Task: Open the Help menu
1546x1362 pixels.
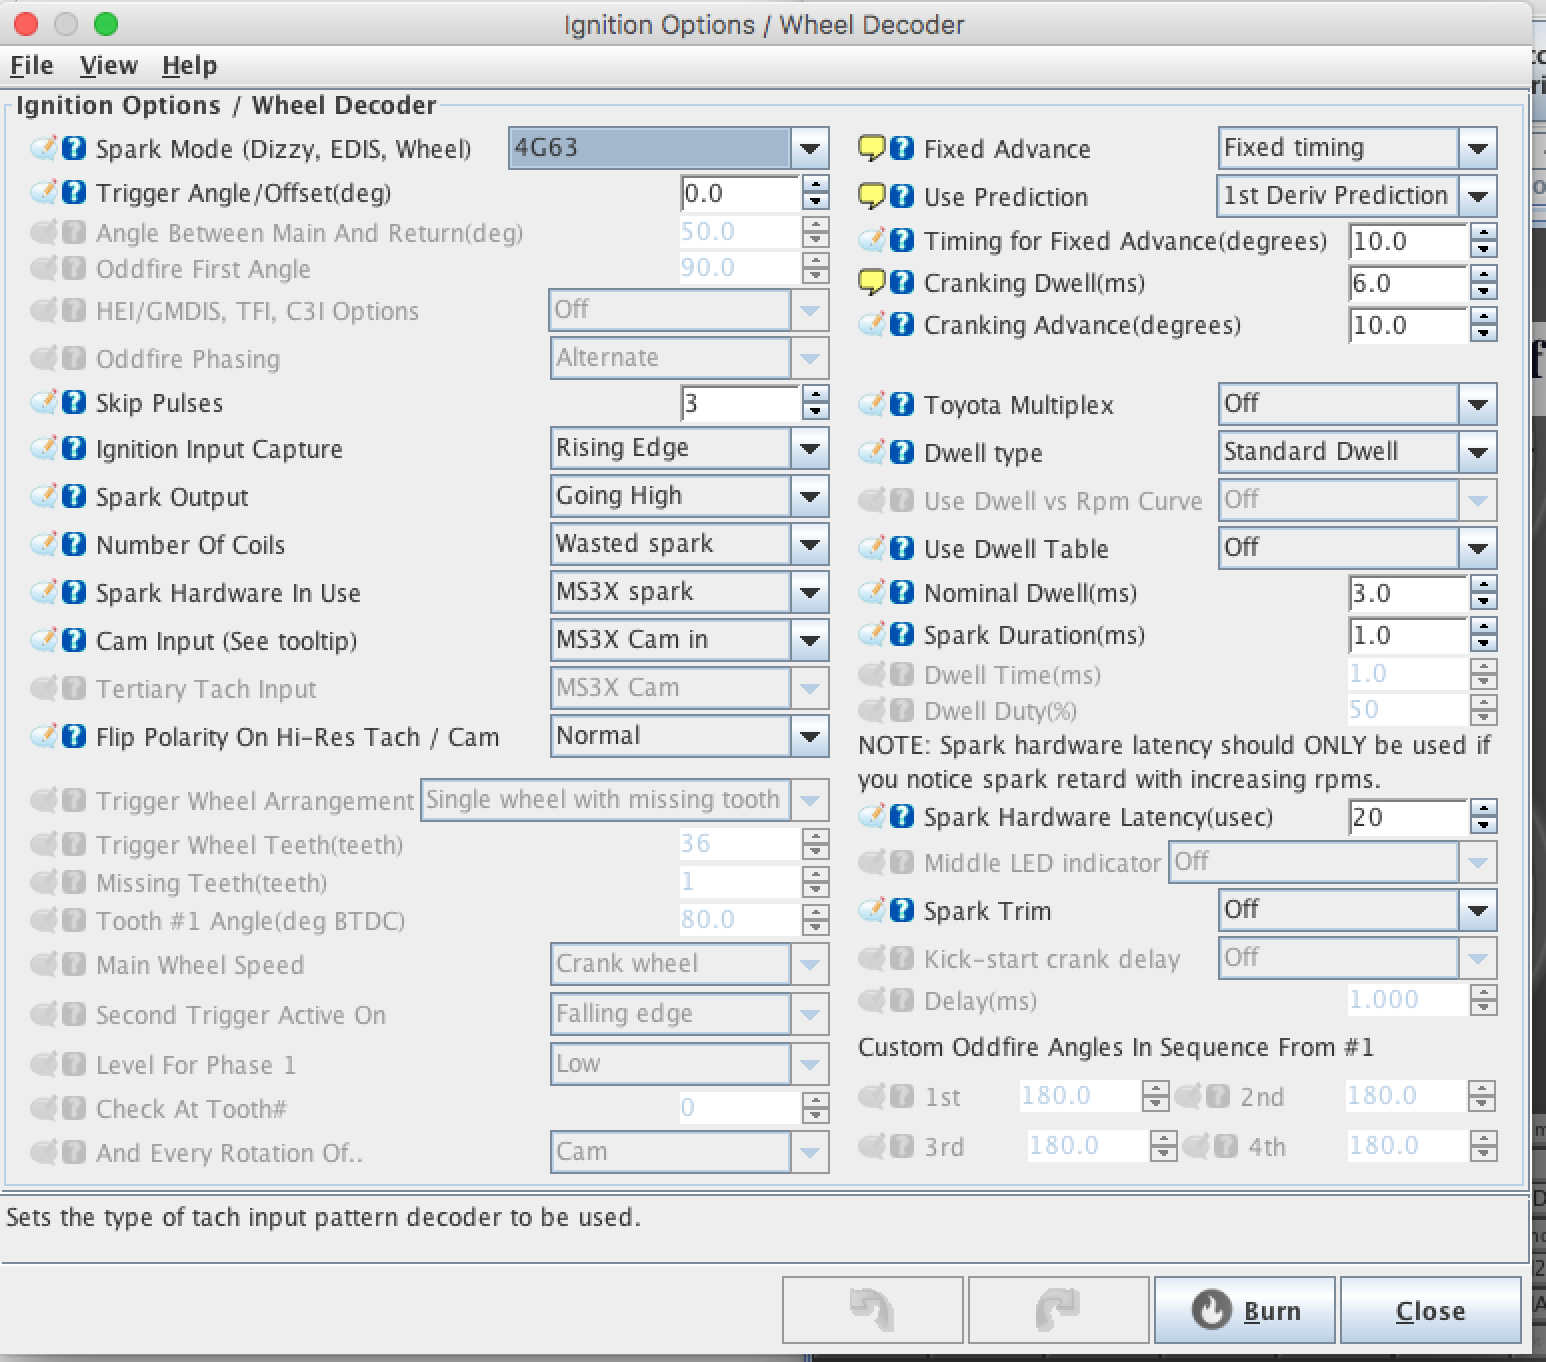Action: tap(189, 66)
